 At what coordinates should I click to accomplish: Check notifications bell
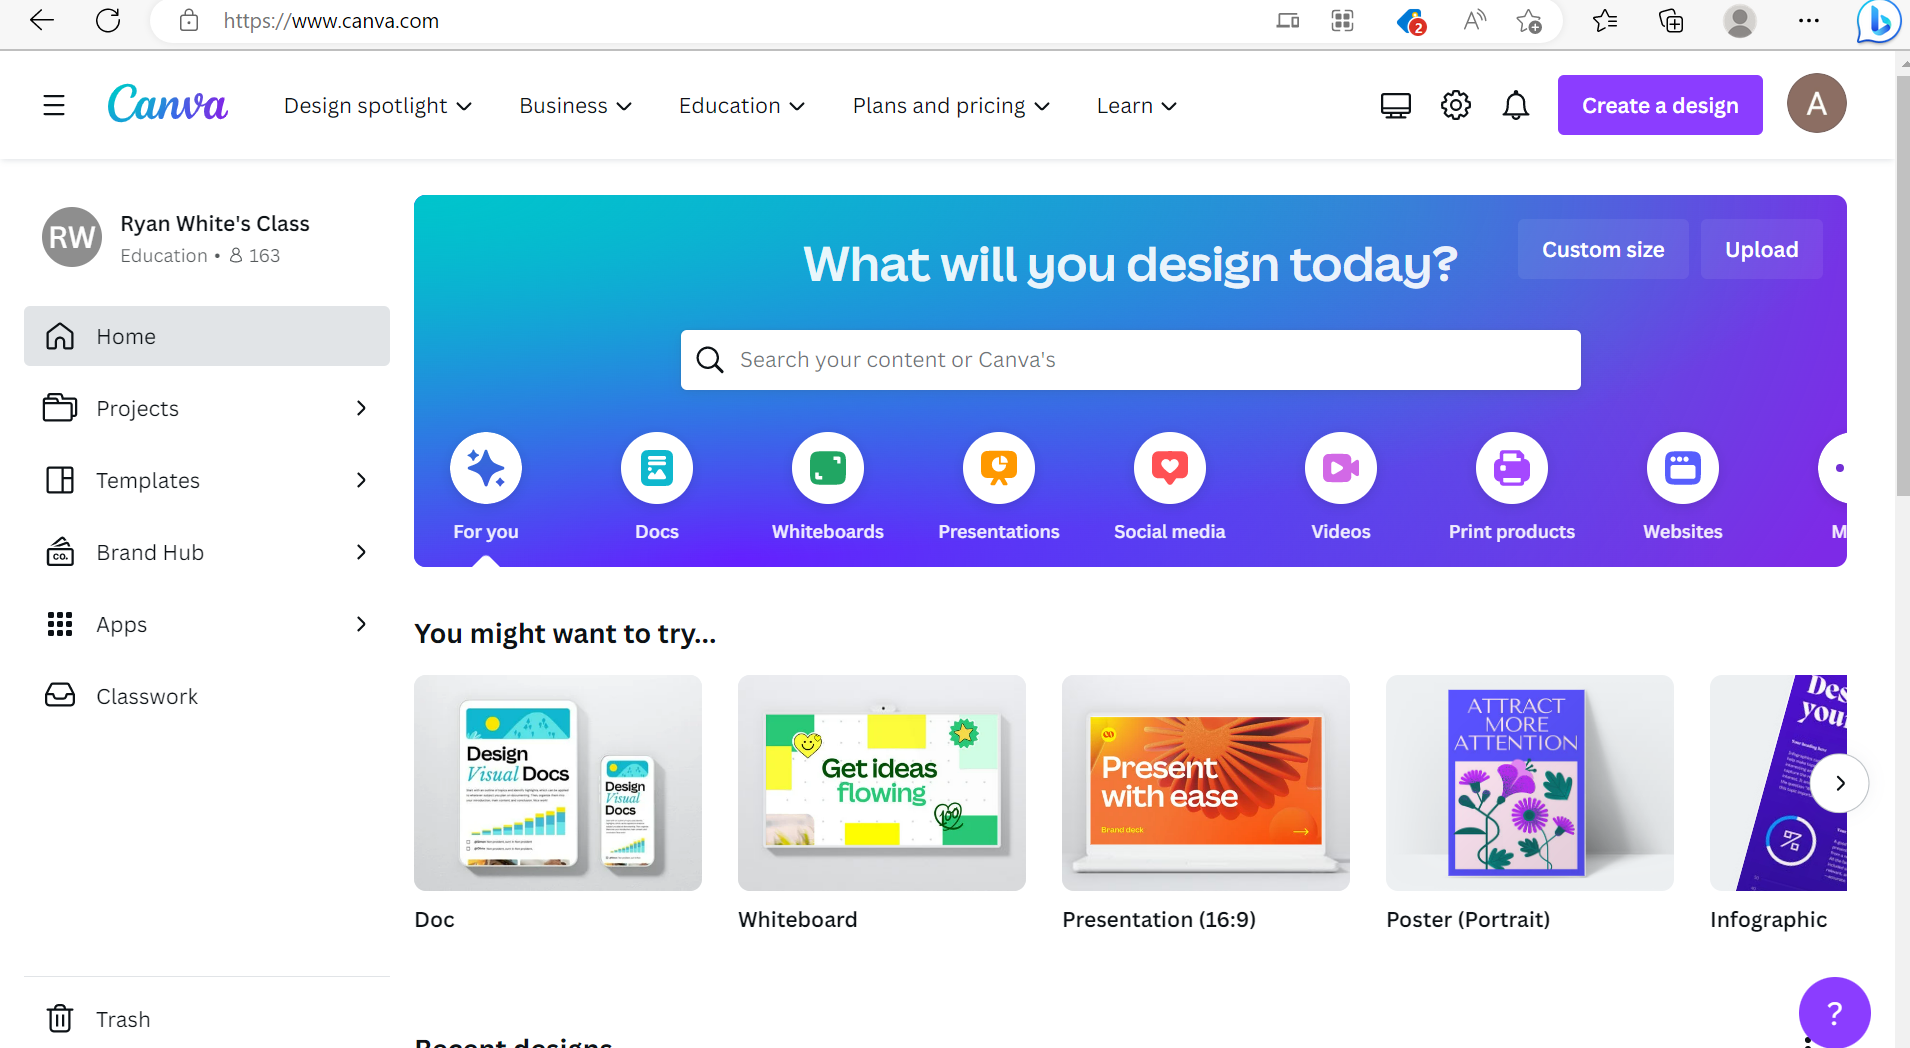click(x=1515, y=104)
